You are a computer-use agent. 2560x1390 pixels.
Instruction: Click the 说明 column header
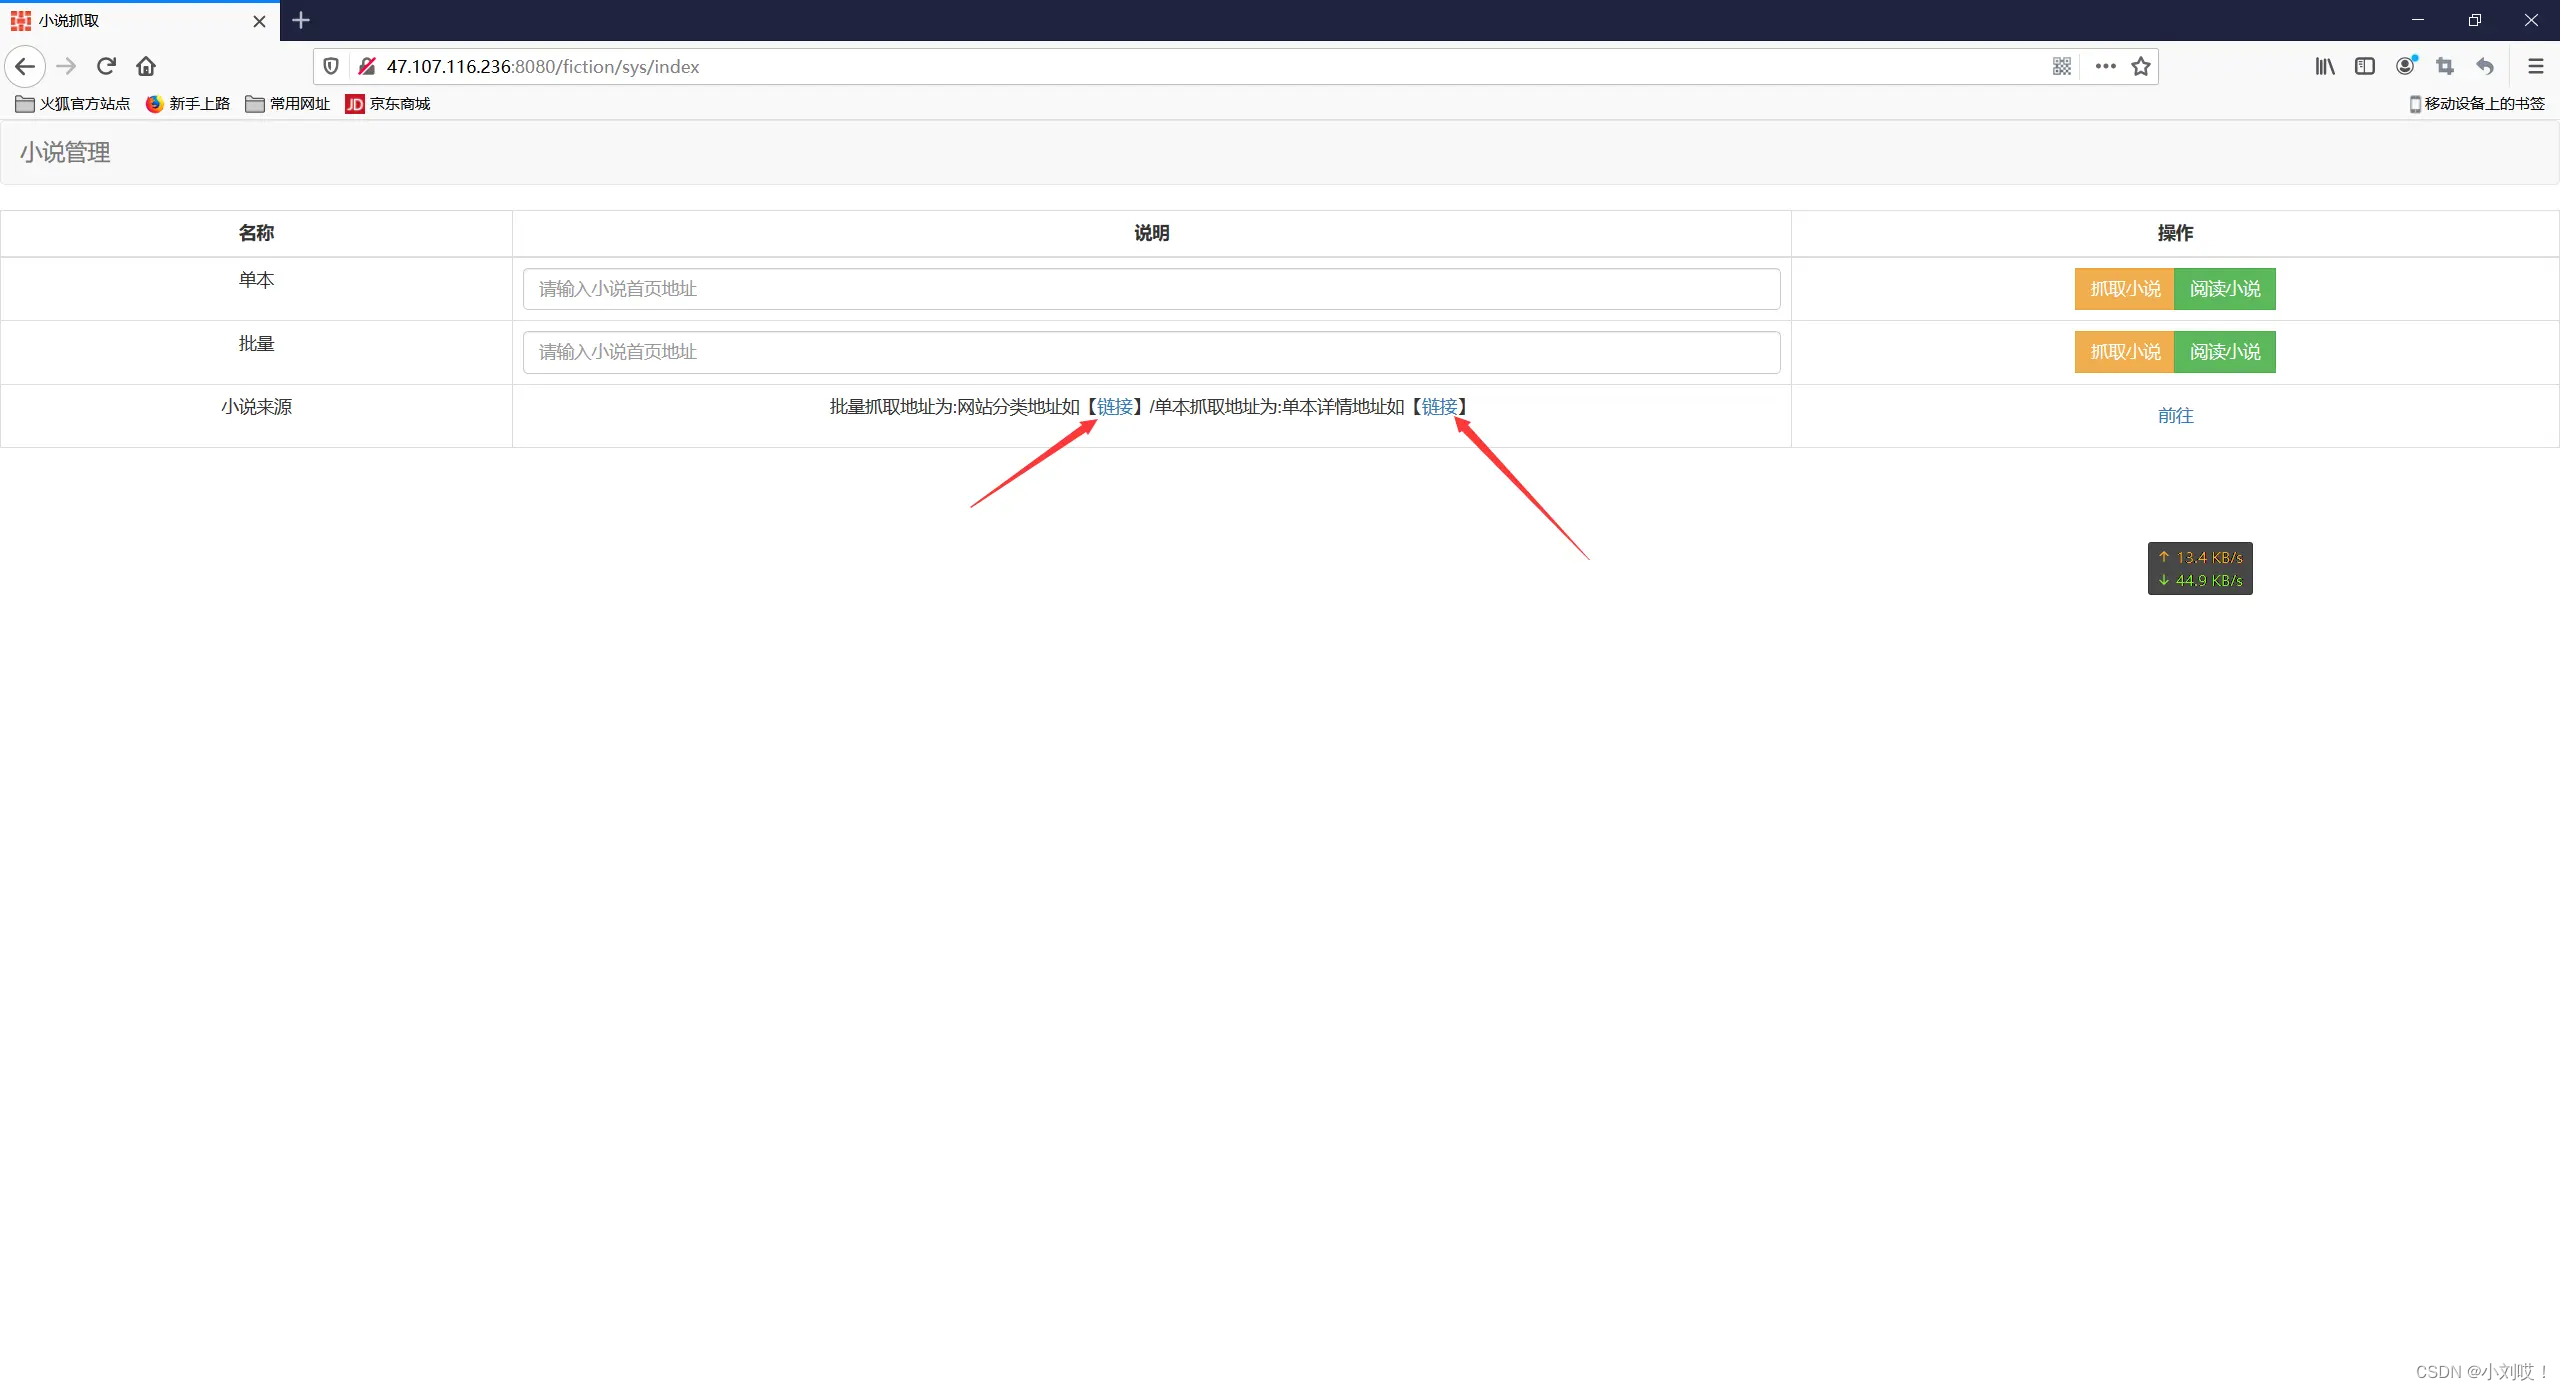point(1151,233)
